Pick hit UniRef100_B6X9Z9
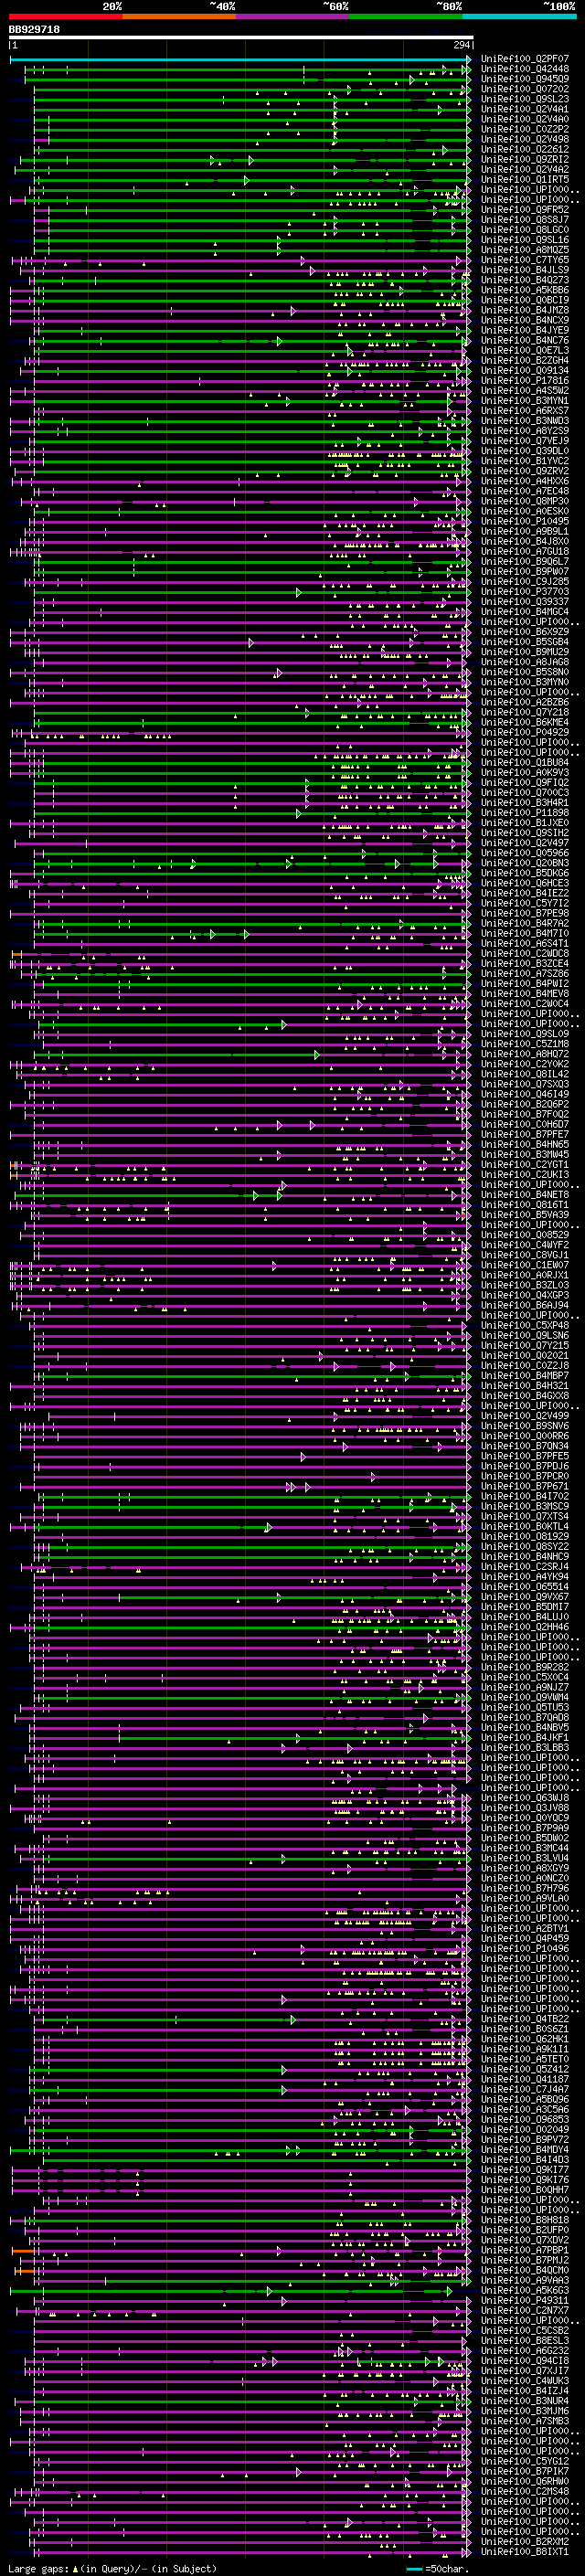585x2576 pixels. 525,632
